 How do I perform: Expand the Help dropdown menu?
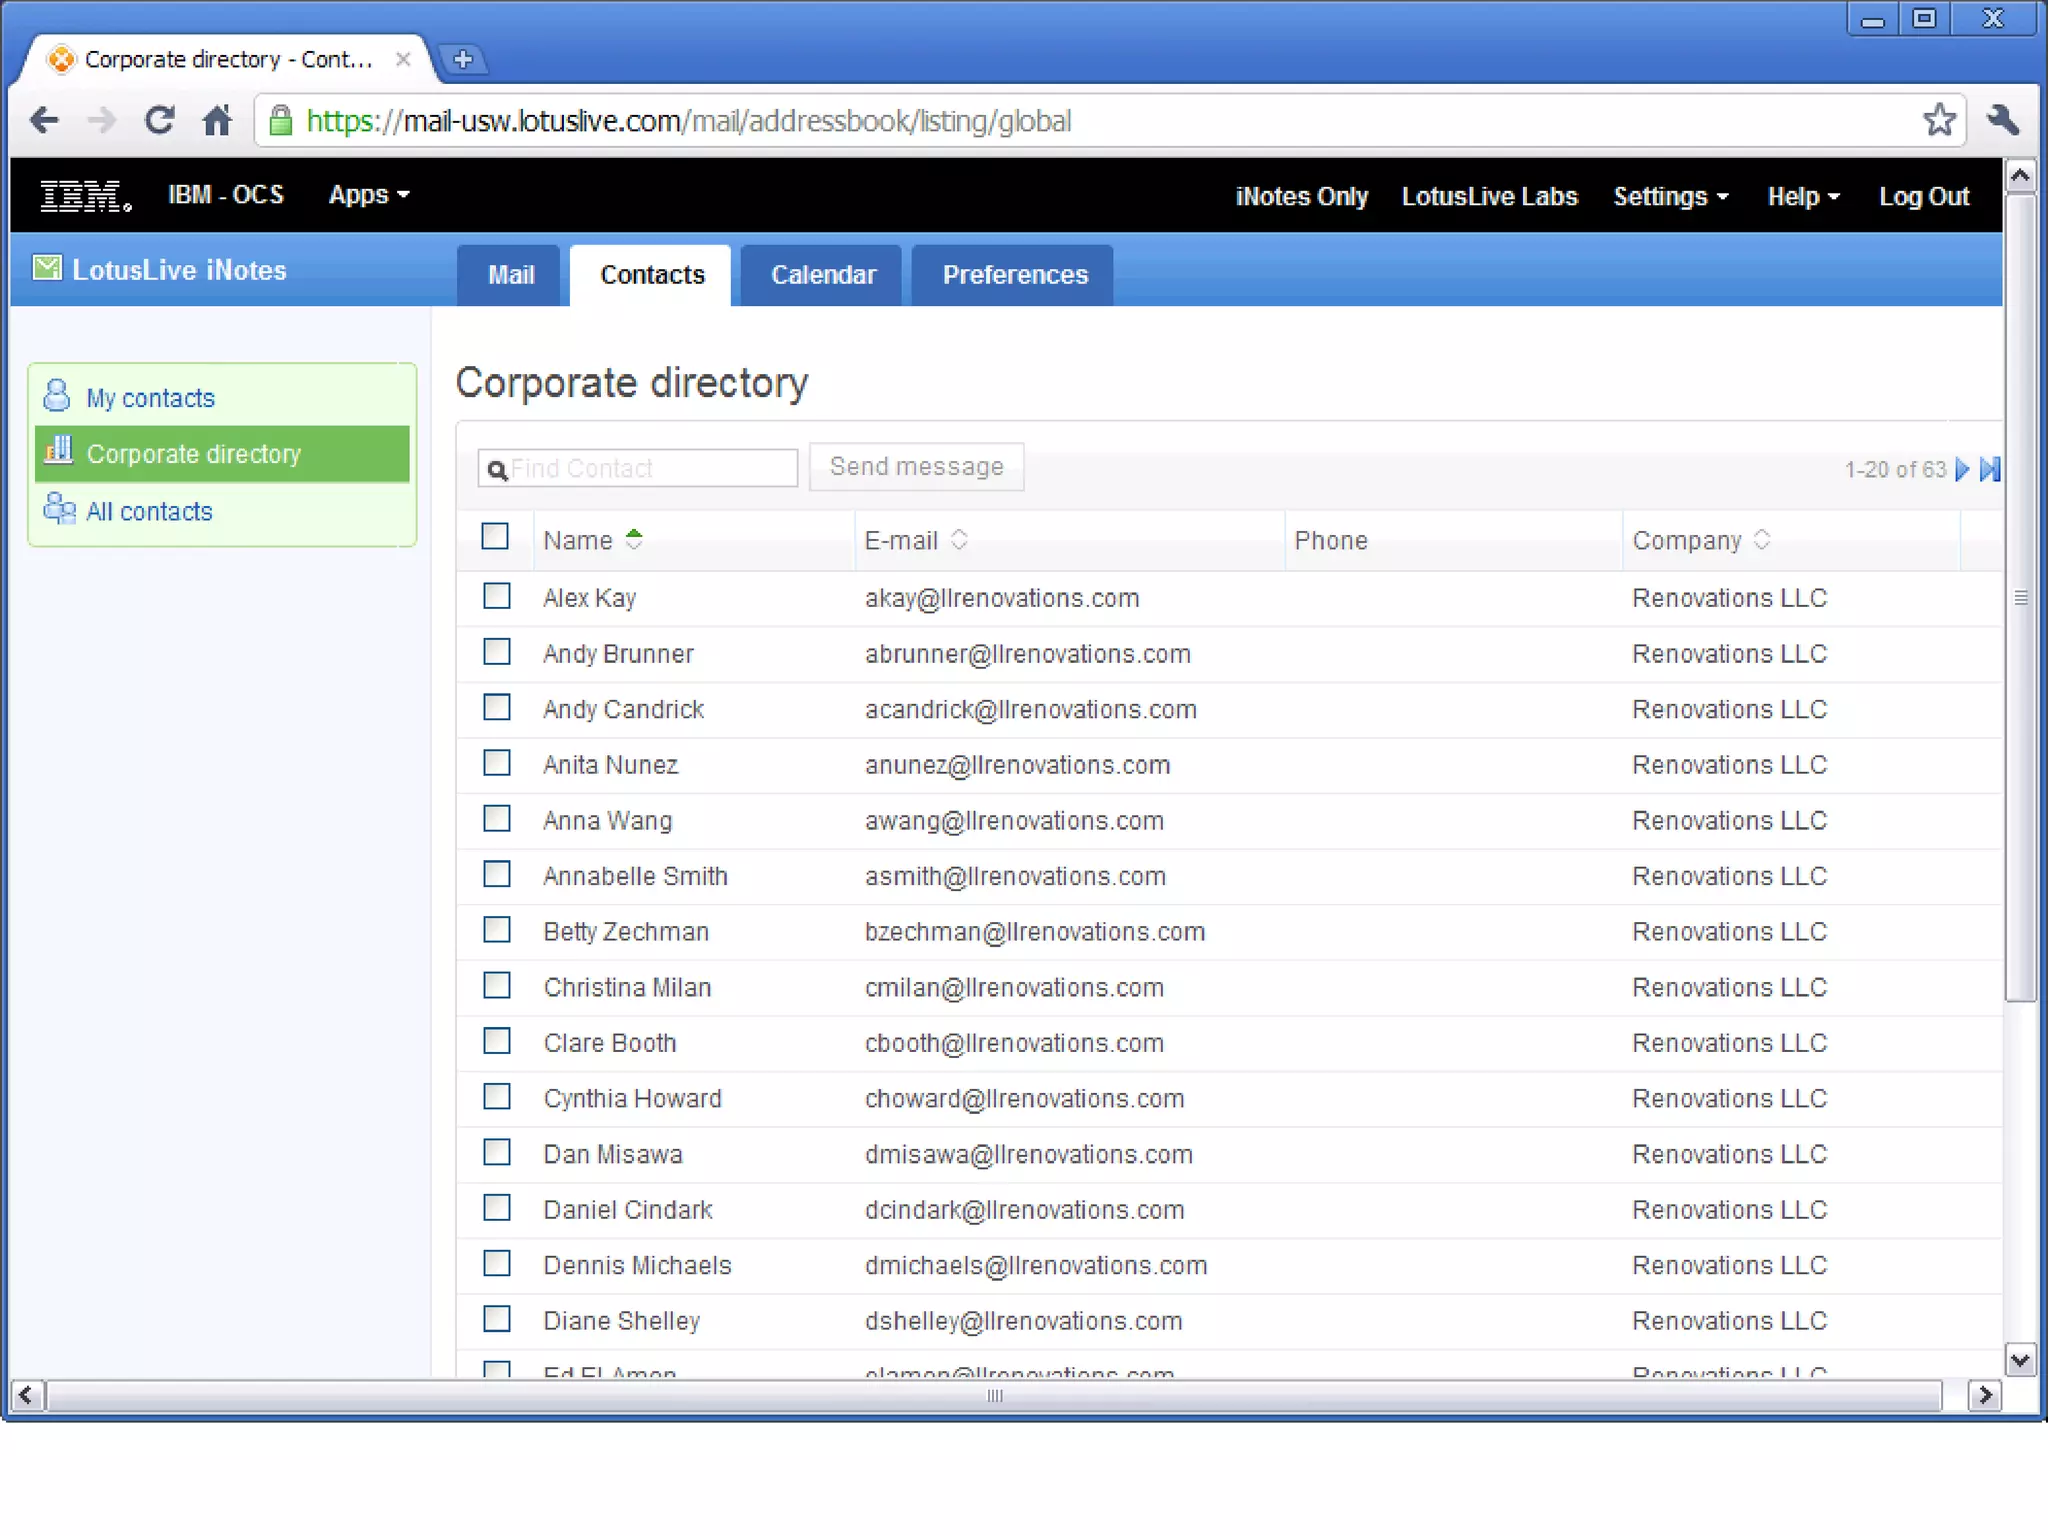[1802, 196]
